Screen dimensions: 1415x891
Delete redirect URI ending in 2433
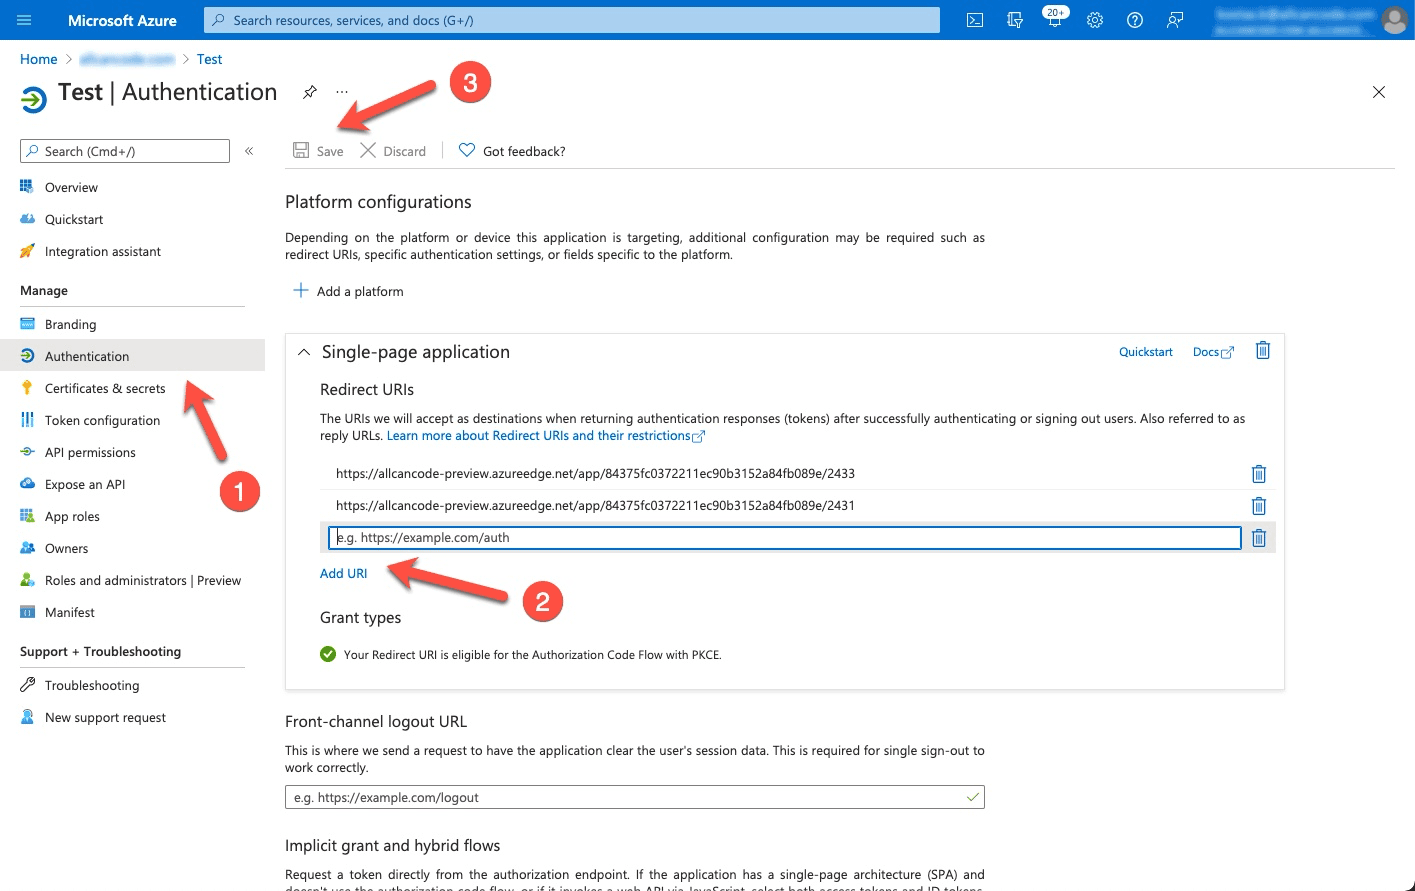pos(1259,474)
